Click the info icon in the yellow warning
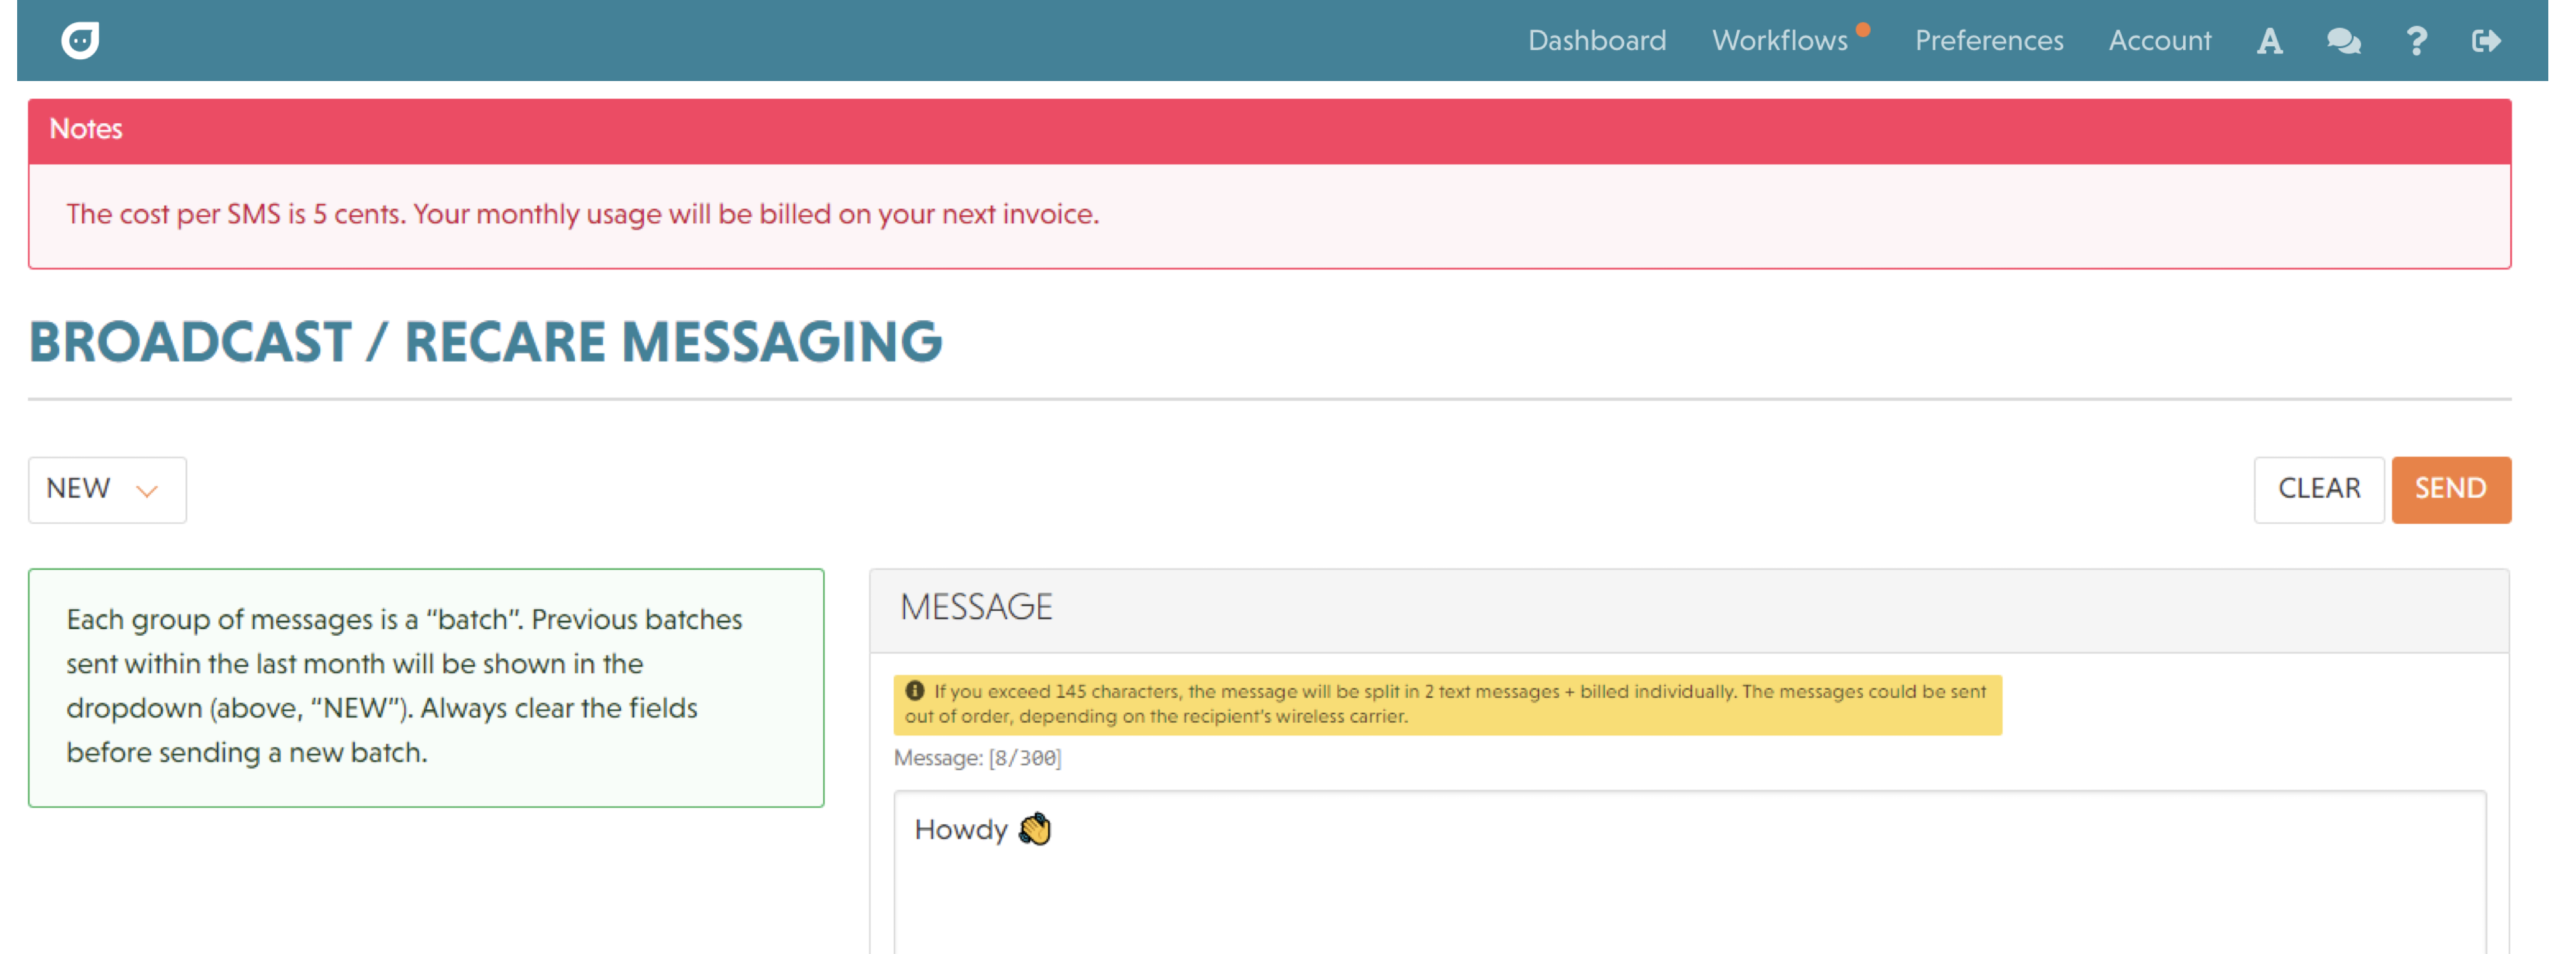2576x954 pixels. pos(914,690)
